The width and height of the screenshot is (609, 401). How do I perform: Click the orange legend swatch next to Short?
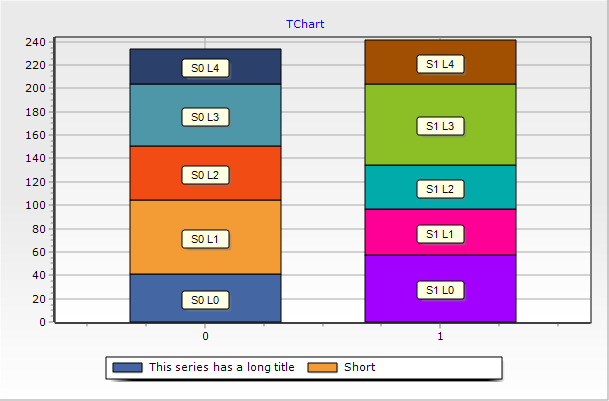(322, 367)
